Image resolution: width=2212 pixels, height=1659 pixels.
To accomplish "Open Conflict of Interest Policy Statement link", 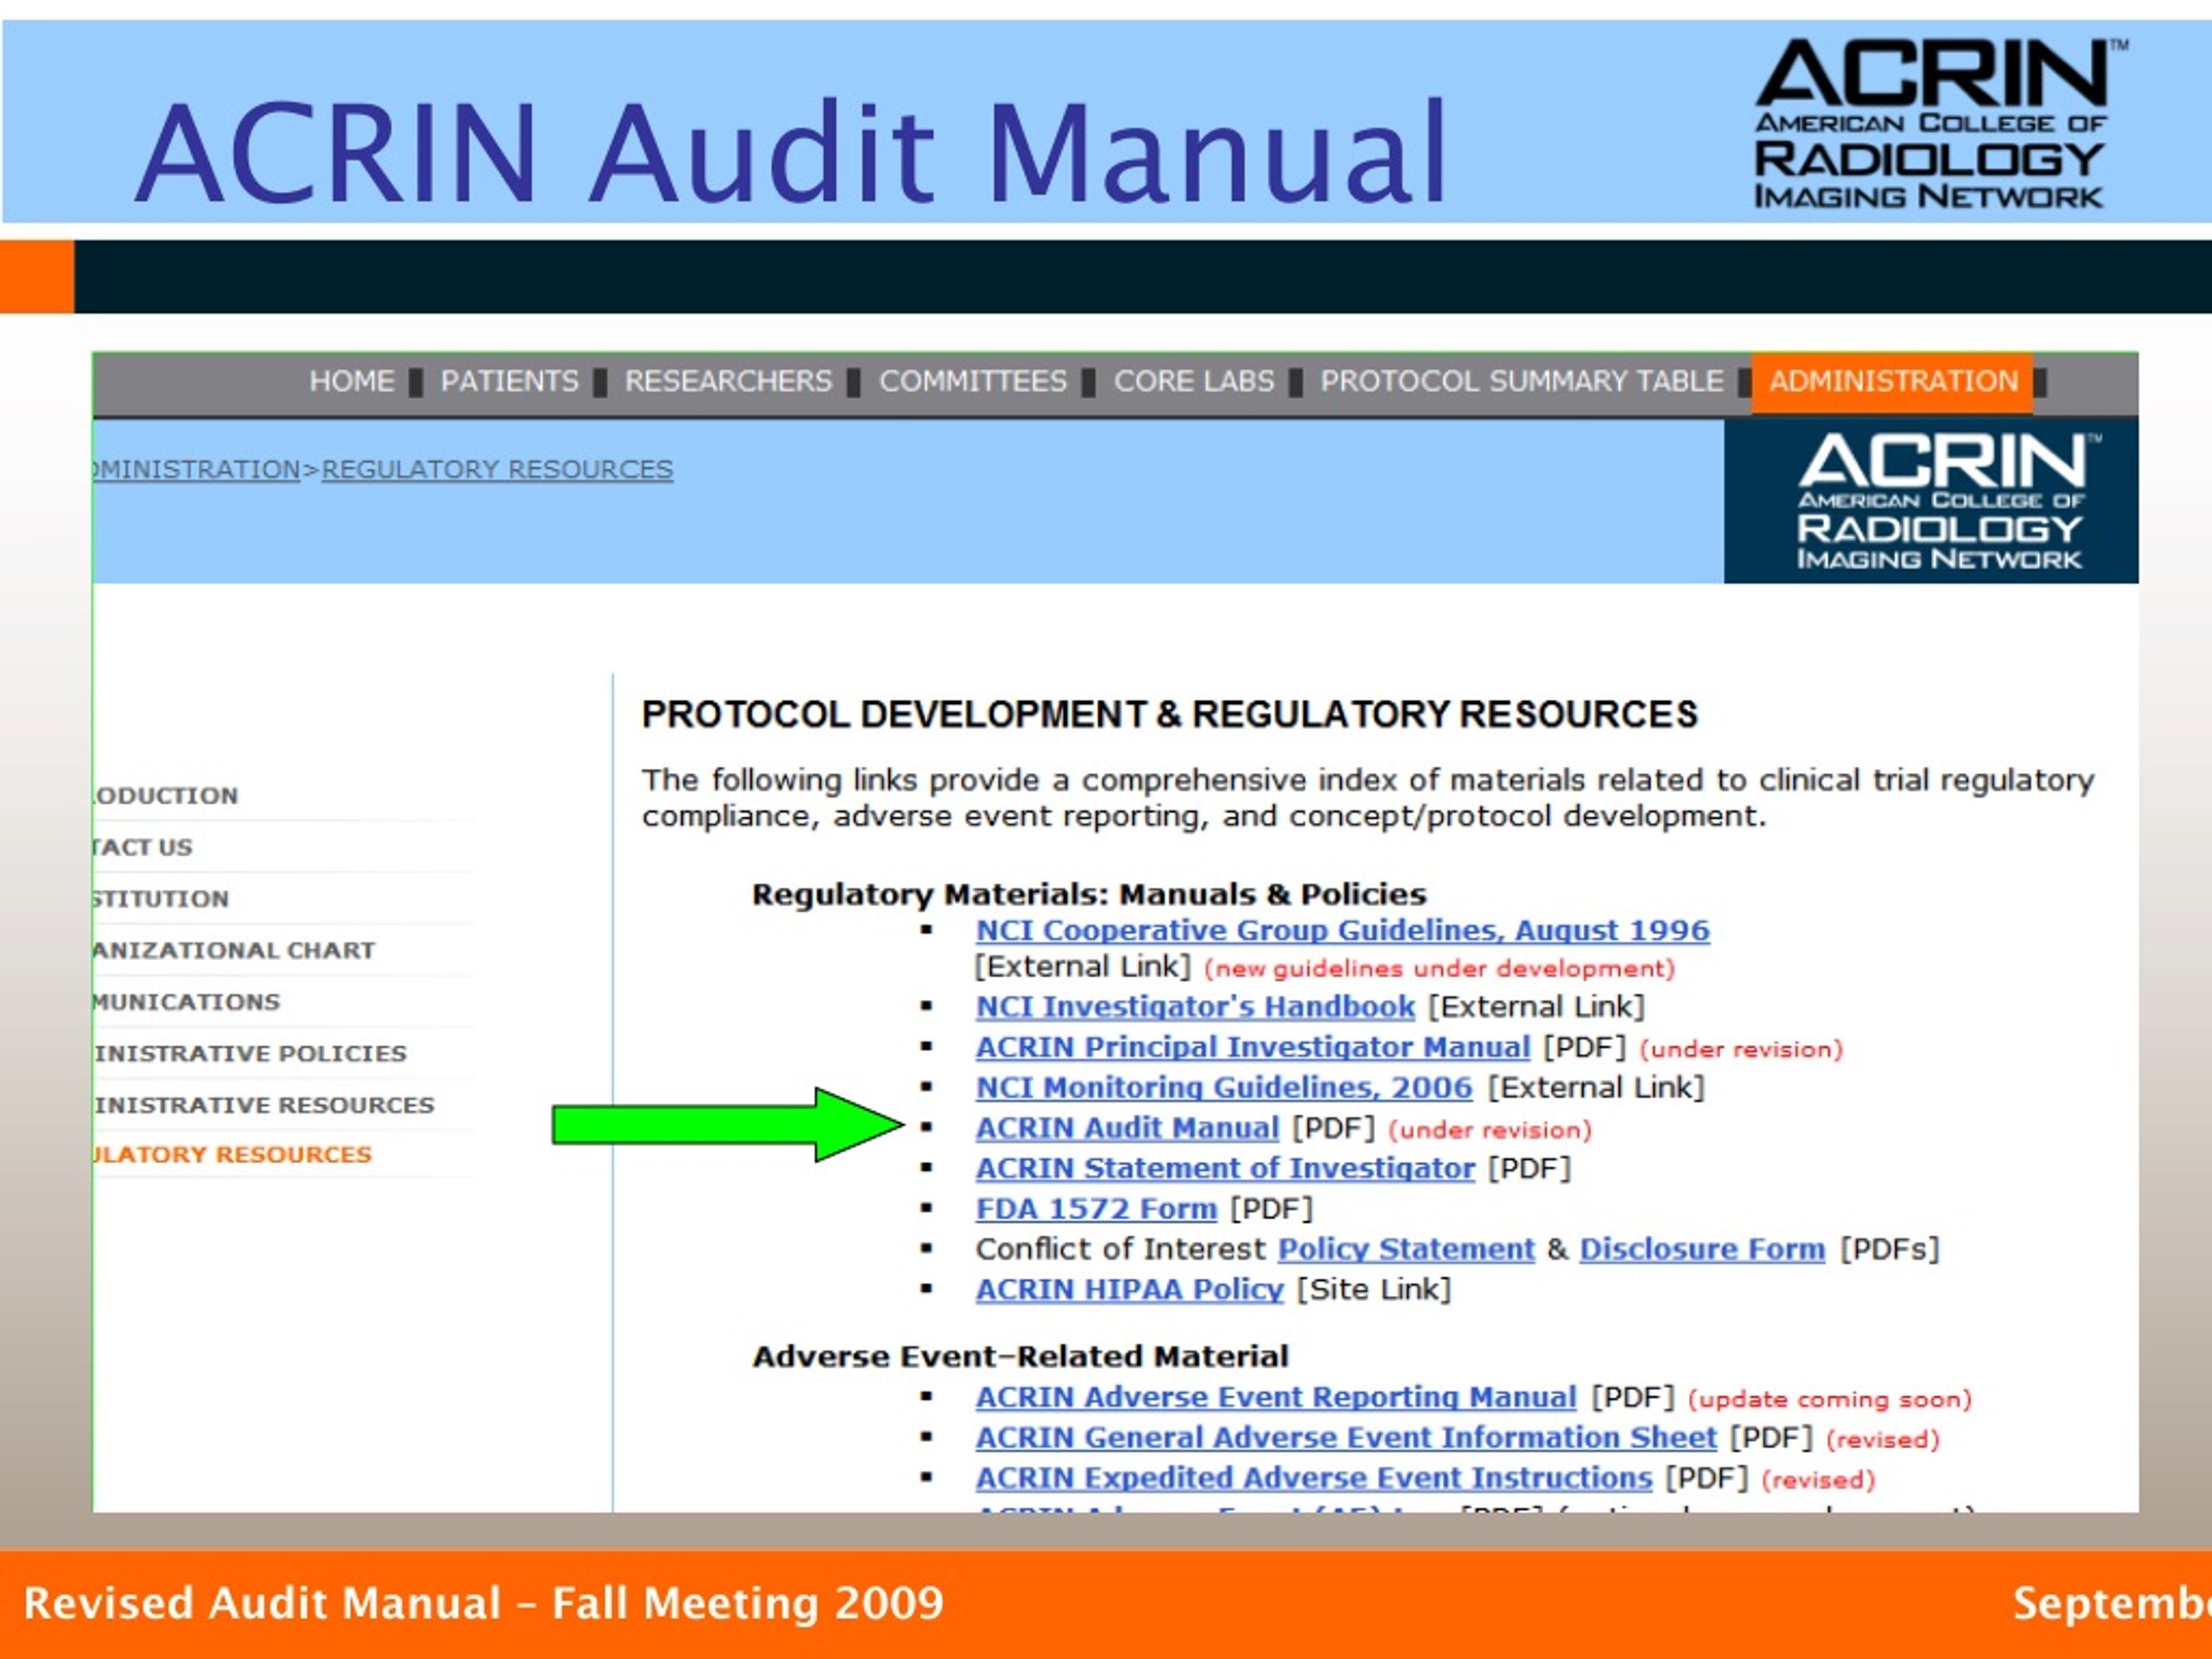I will [1406, 1249].
